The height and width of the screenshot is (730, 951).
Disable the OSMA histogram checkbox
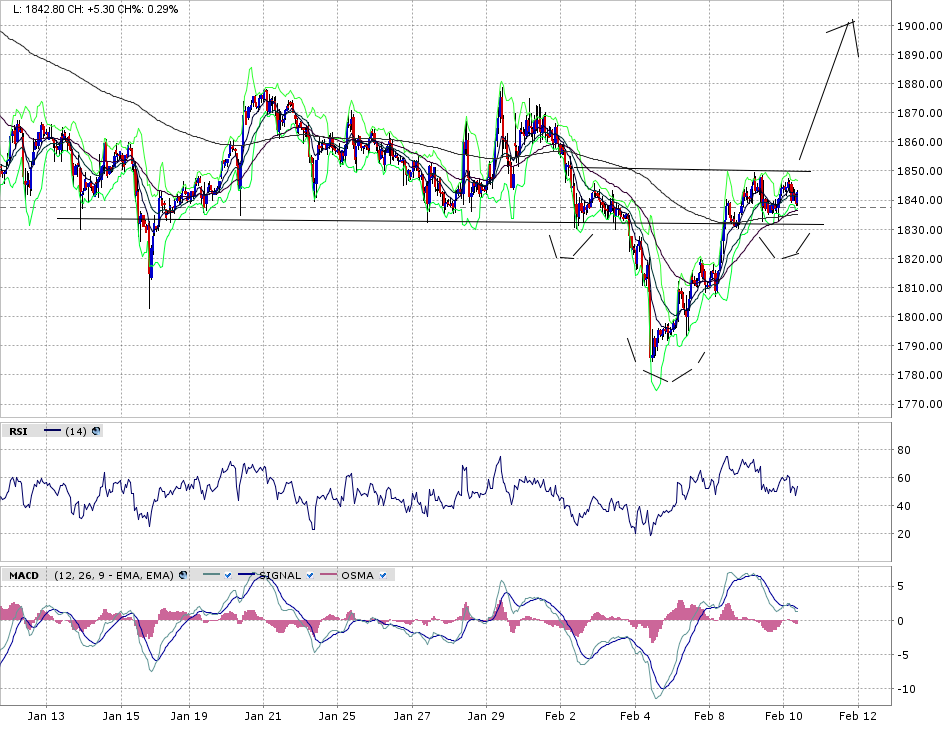[x=383, y=575]
